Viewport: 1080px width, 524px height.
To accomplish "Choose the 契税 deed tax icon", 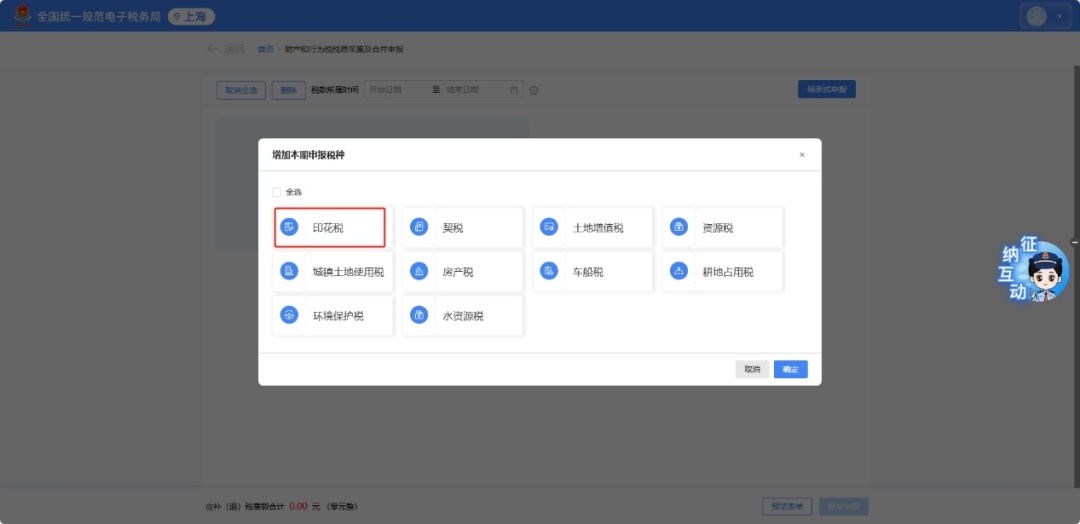I will coord(419,228).
